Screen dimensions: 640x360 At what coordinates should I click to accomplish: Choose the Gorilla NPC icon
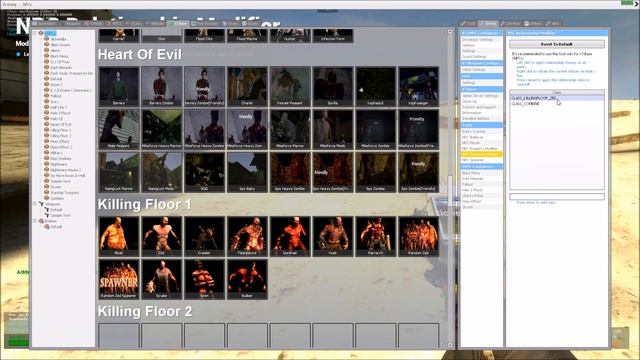click(x=333, y=87)
